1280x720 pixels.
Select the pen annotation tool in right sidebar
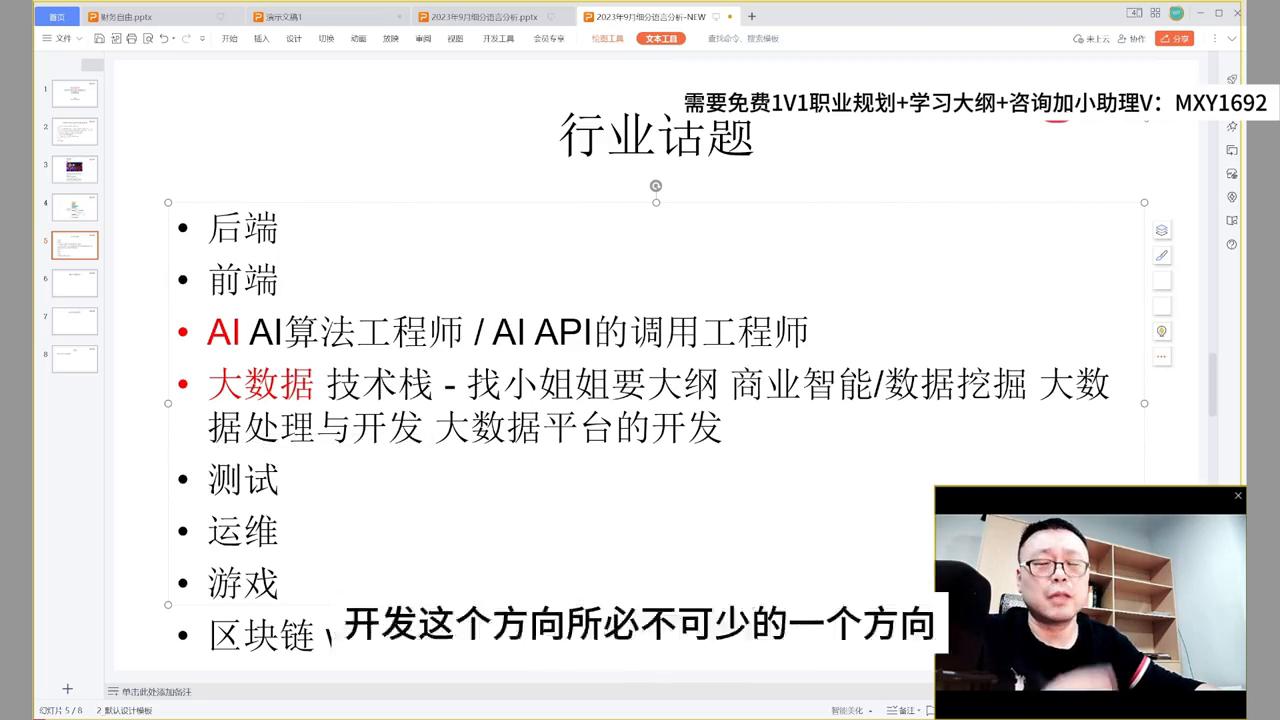pyautogui.click(x=1162, y=255)
